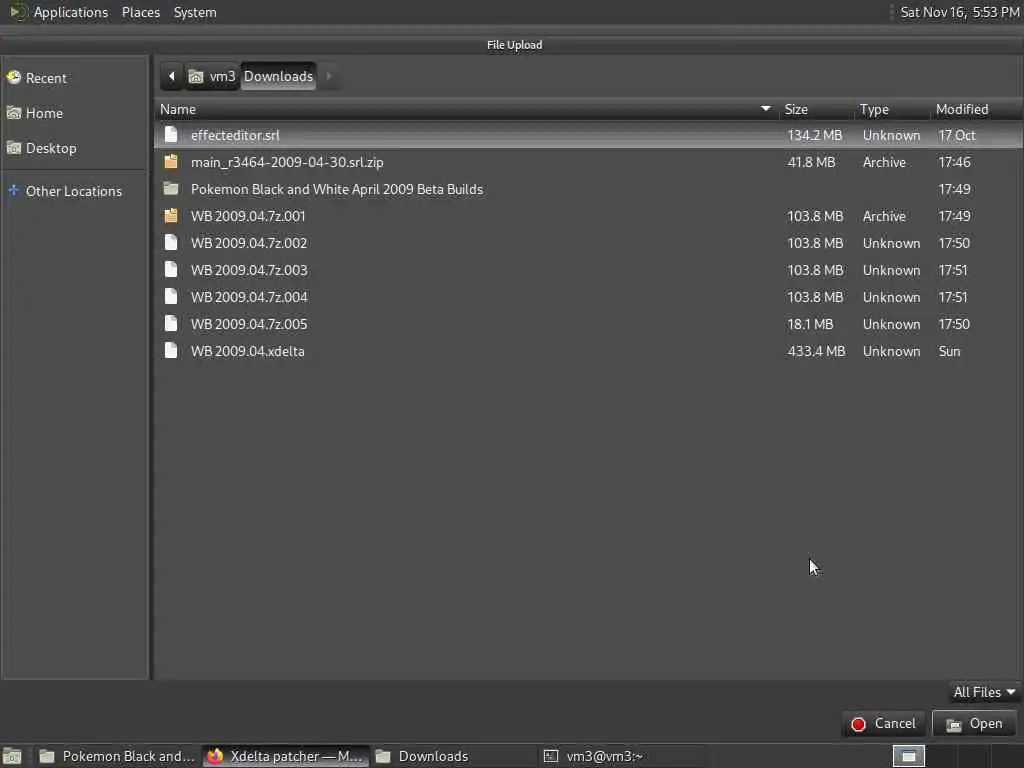Click folder icon of Pokemon Black and White Builds
This screenshot has width=1024, height=768.
171,189
